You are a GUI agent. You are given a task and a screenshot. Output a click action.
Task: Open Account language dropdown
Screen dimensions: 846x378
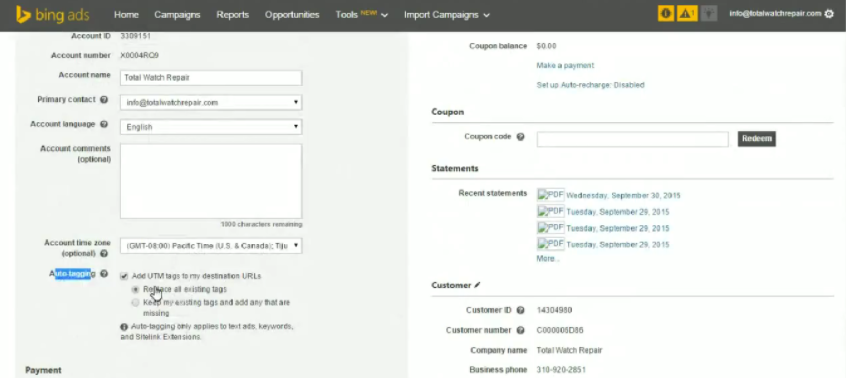[x=211, y=127]
